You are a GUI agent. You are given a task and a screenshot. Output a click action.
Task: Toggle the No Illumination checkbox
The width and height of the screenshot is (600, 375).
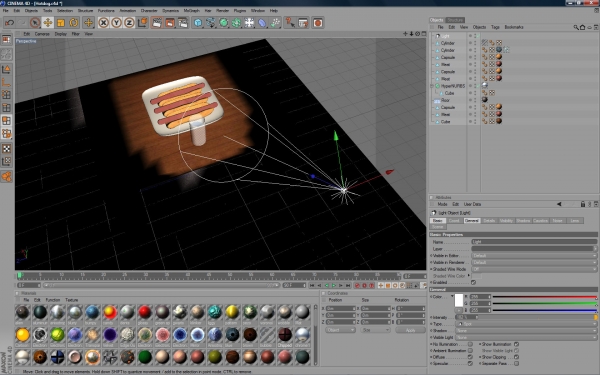[470, 344]
